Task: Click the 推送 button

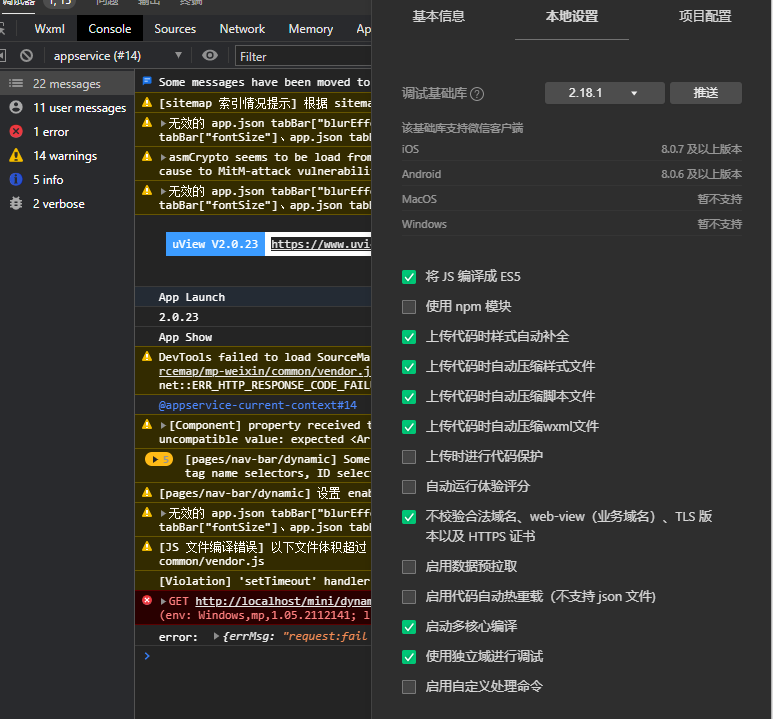Action: pyautogui.click(x=706, y=93)
